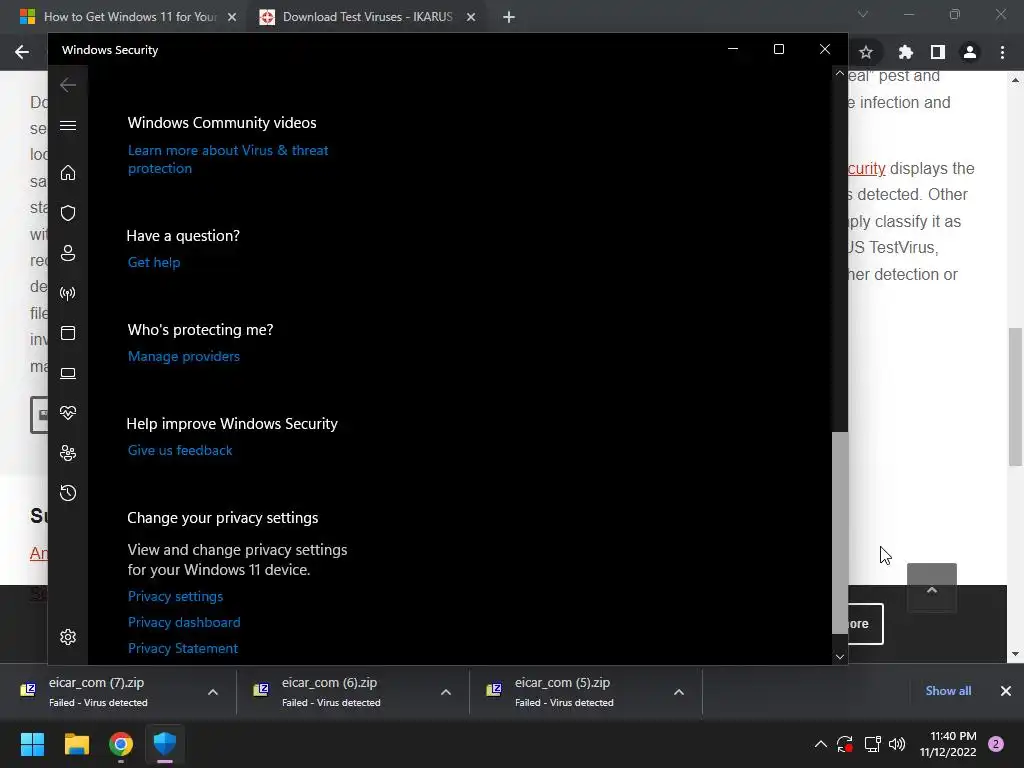Expand options for eicar_com (6).zip download
This screenshot has height=768, width=1024.
pyautogui.click(x=446, y=692)
